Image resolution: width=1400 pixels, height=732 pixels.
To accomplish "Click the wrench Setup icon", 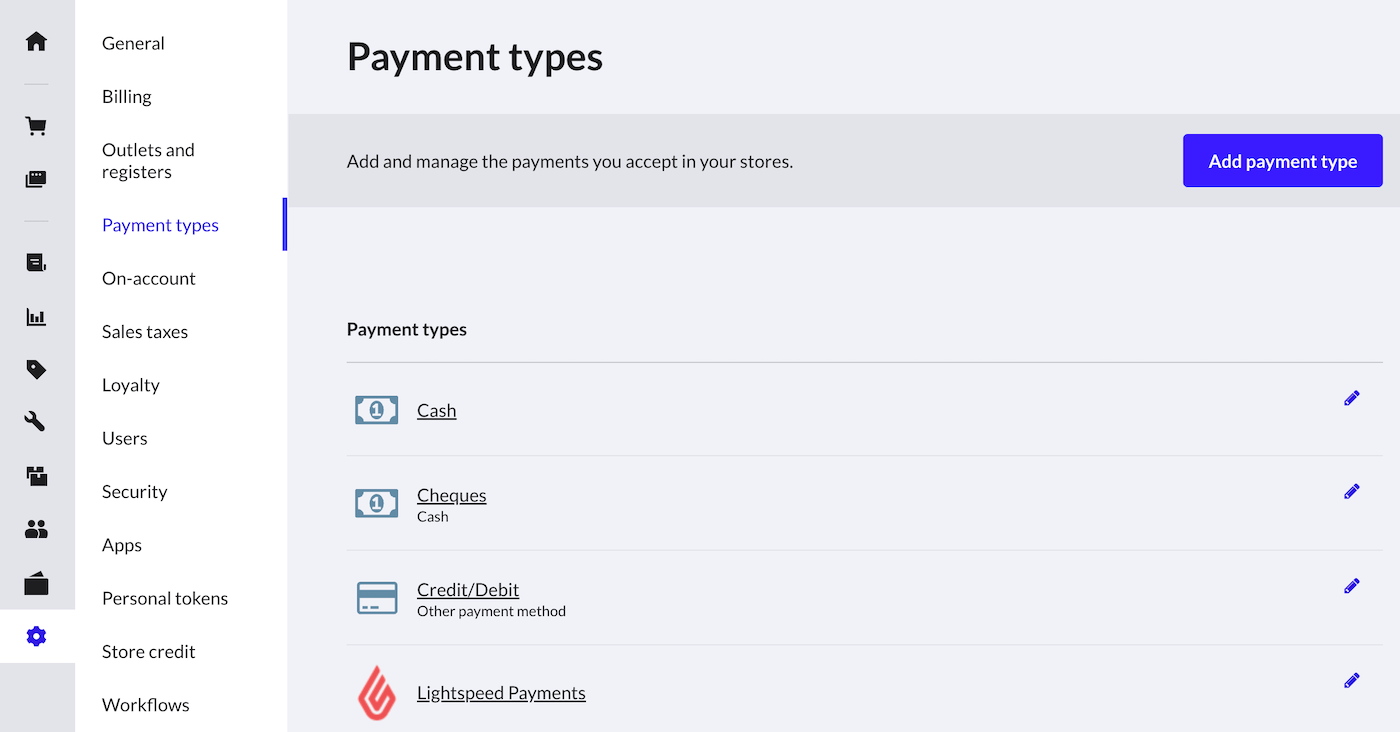I will point(36,422).
